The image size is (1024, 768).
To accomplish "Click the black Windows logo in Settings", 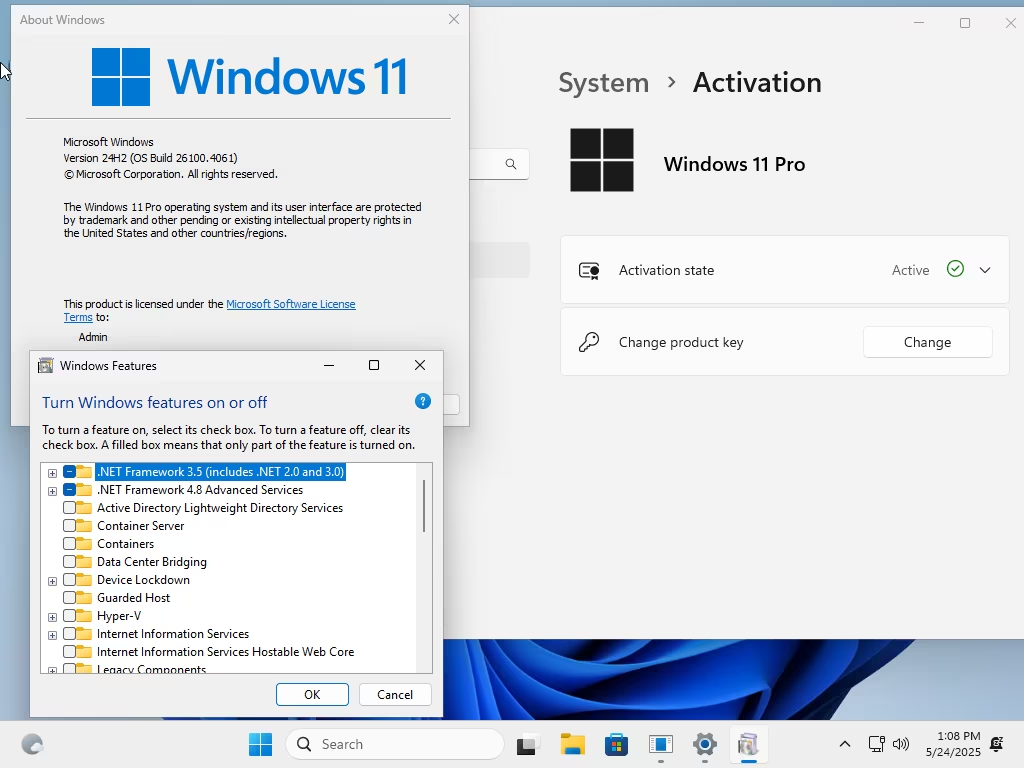I will [601, 160].
